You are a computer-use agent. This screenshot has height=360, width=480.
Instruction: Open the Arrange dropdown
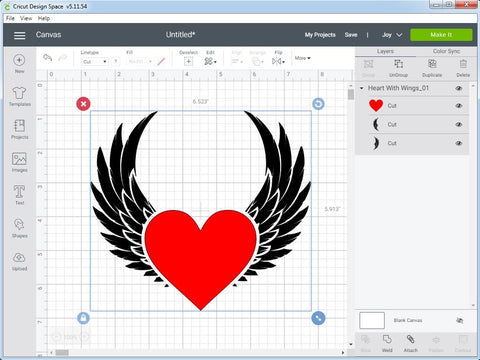tap(257, 61)
